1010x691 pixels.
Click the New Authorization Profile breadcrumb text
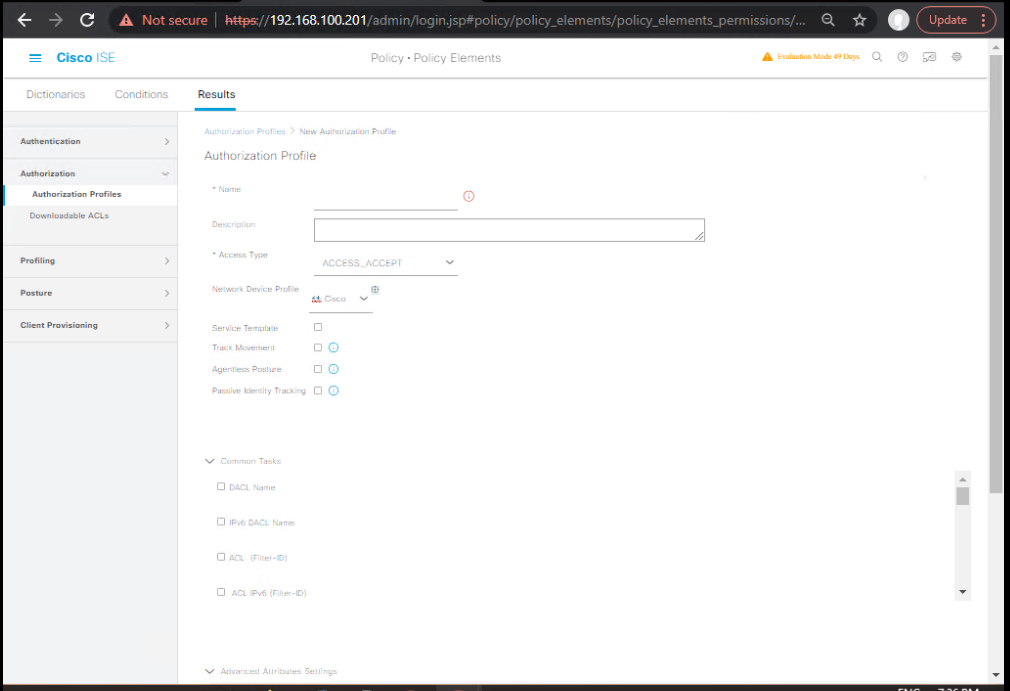(x=348, y=131)
